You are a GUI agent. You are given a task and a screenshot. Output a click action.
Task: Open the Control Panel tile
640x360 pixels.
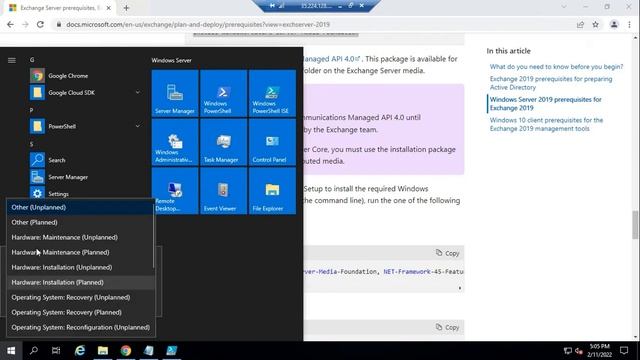[x=272, y=142]
